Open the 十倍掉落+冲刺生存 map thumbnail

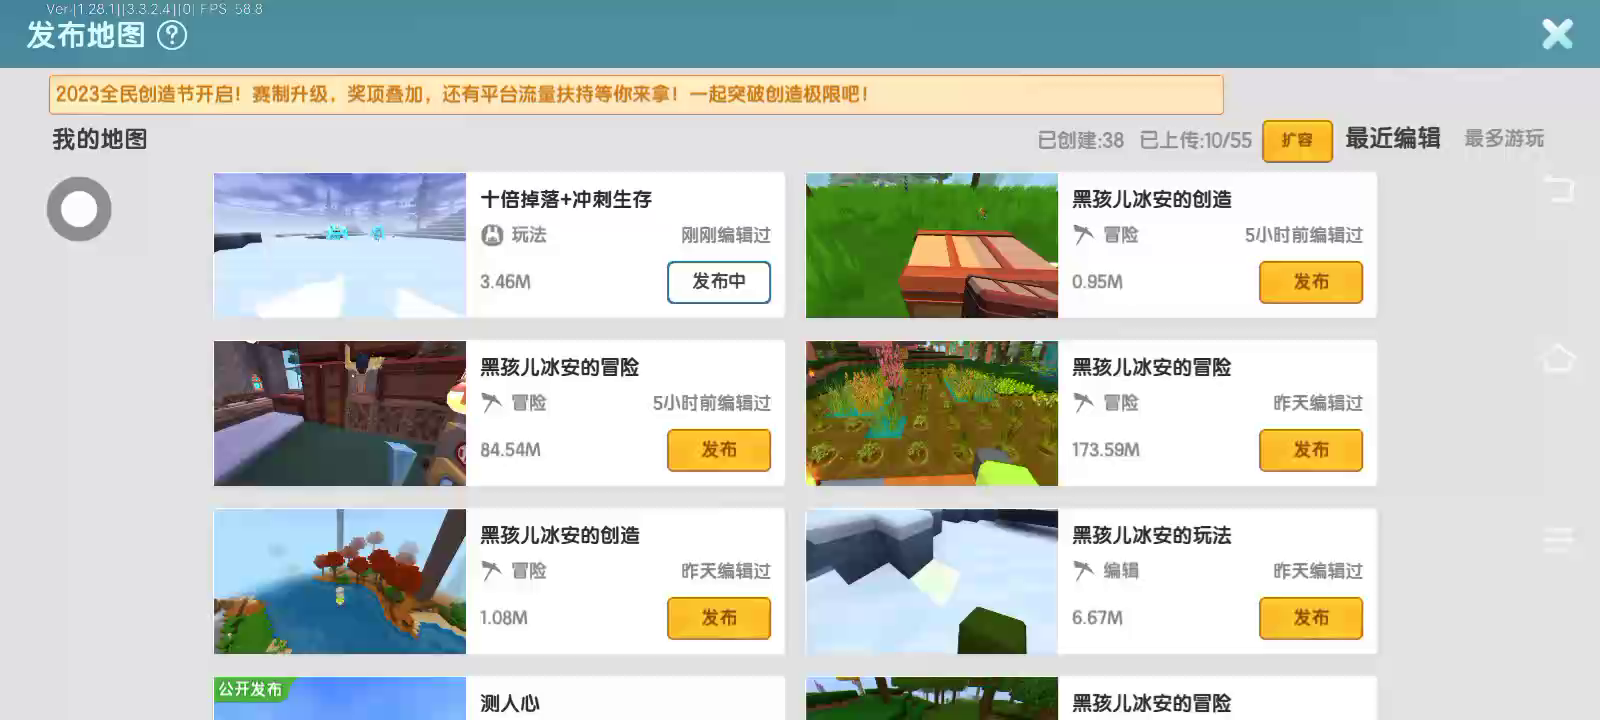point(340,246)
